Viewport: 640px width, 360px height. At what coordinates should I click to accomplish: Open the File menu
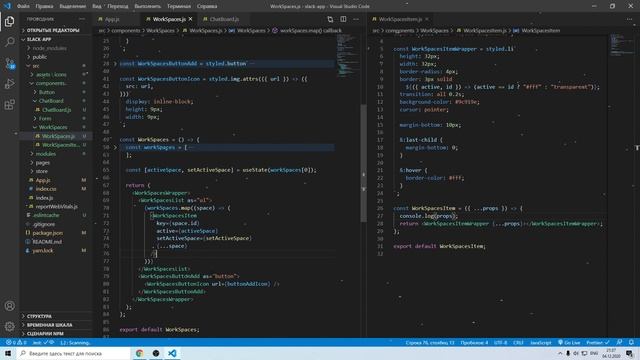point(23,6)
